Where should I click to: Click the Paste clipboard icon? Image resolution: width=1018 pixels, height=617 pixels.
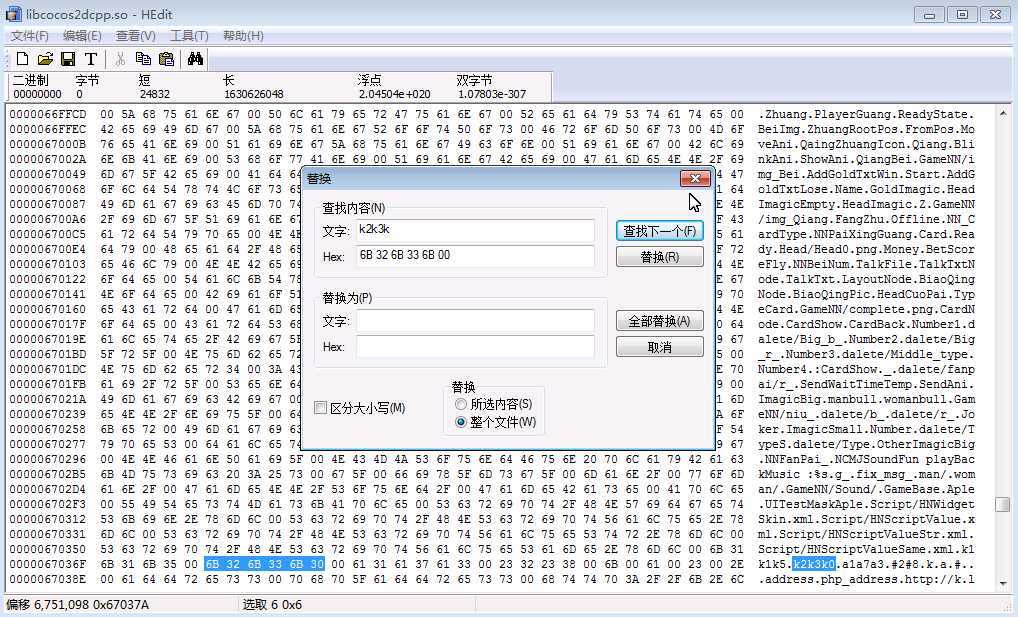point(166,59)
